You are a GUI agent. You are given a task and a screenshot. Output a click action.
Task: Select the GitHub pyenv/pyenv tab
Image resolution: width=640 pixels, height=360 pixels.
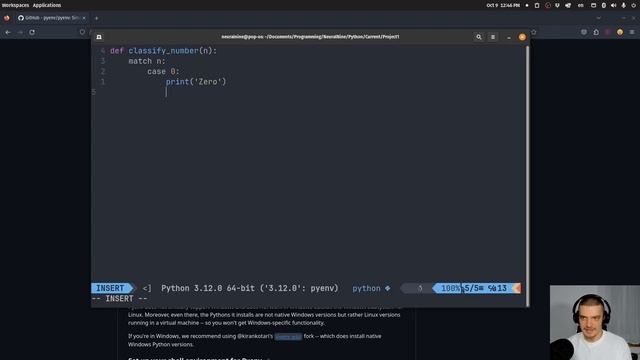coord(51,18)
